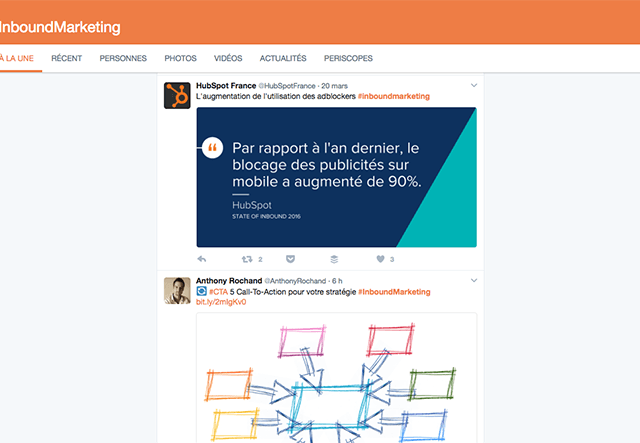Image resolution: width=640 pixels, height=443 pixels.
Task: Reply to the HubSpot France tweet
Action: (202, 259)
